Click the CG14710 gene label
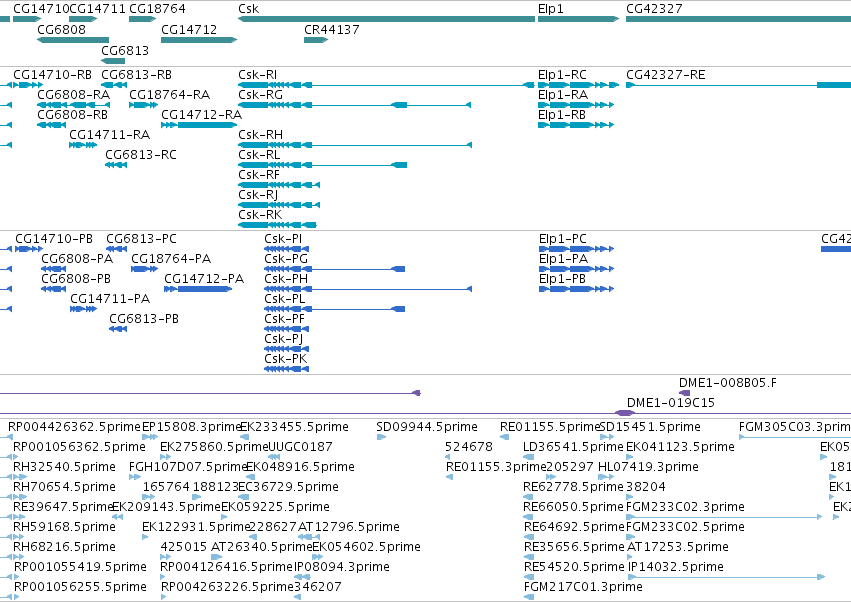Screen dimensions: 851x602 [41, 9]
